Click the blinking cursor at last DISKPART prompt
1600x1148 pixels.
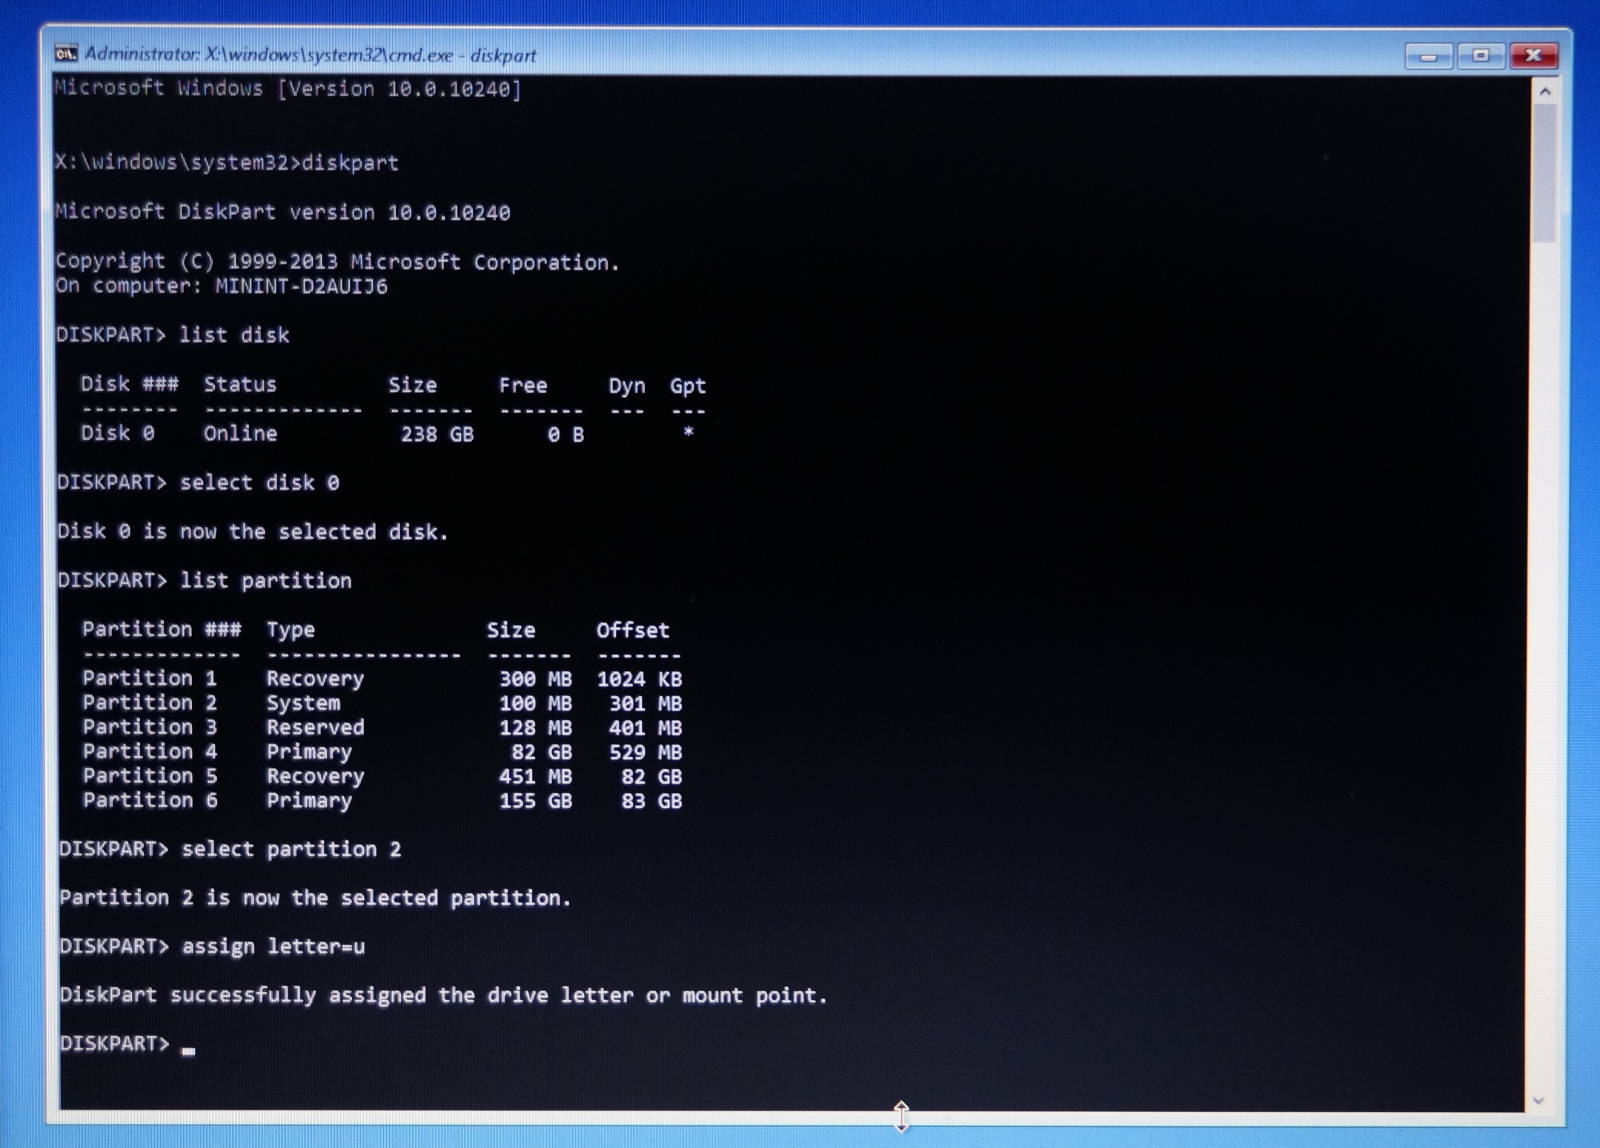point(189,1049)
